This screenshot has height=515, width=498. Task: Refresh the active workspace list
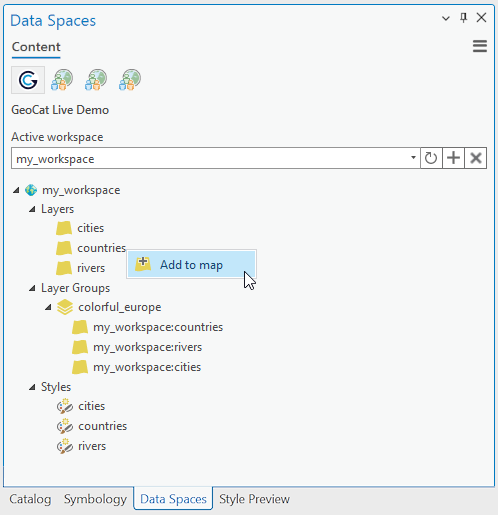431,158
